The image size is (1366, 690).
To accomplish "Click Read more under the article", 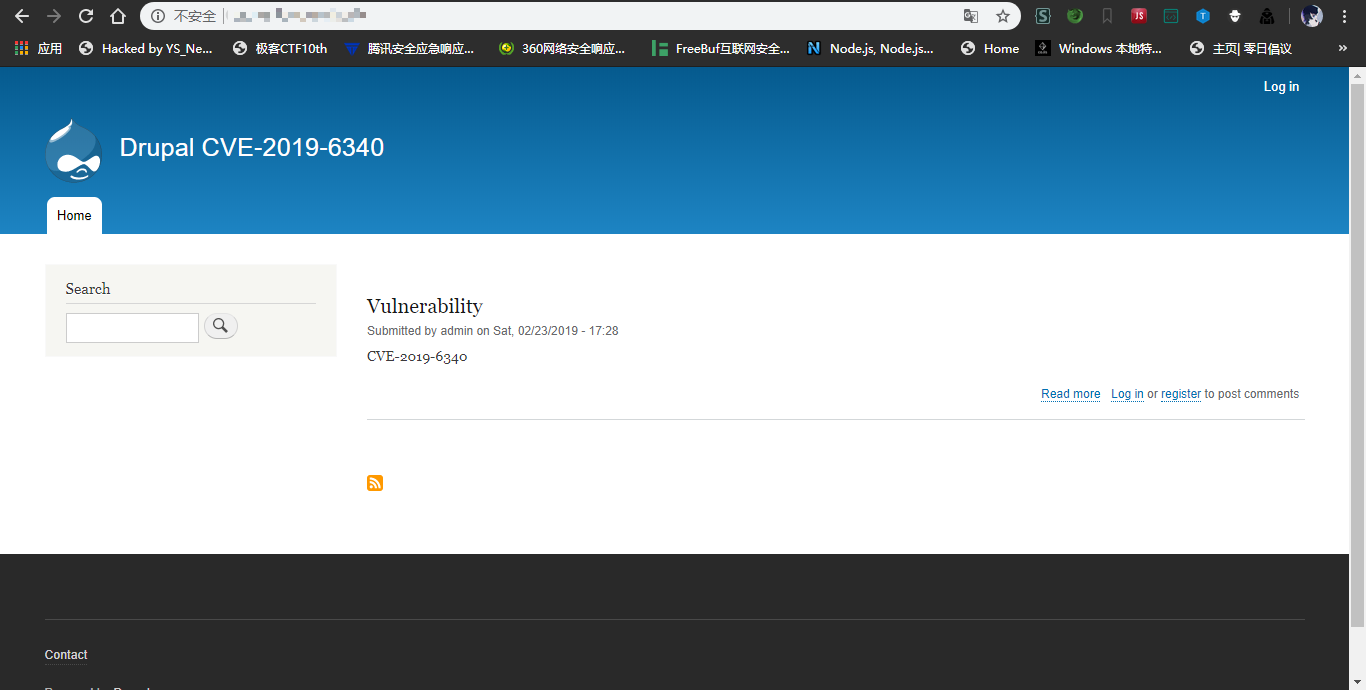I will [1071, 394].
